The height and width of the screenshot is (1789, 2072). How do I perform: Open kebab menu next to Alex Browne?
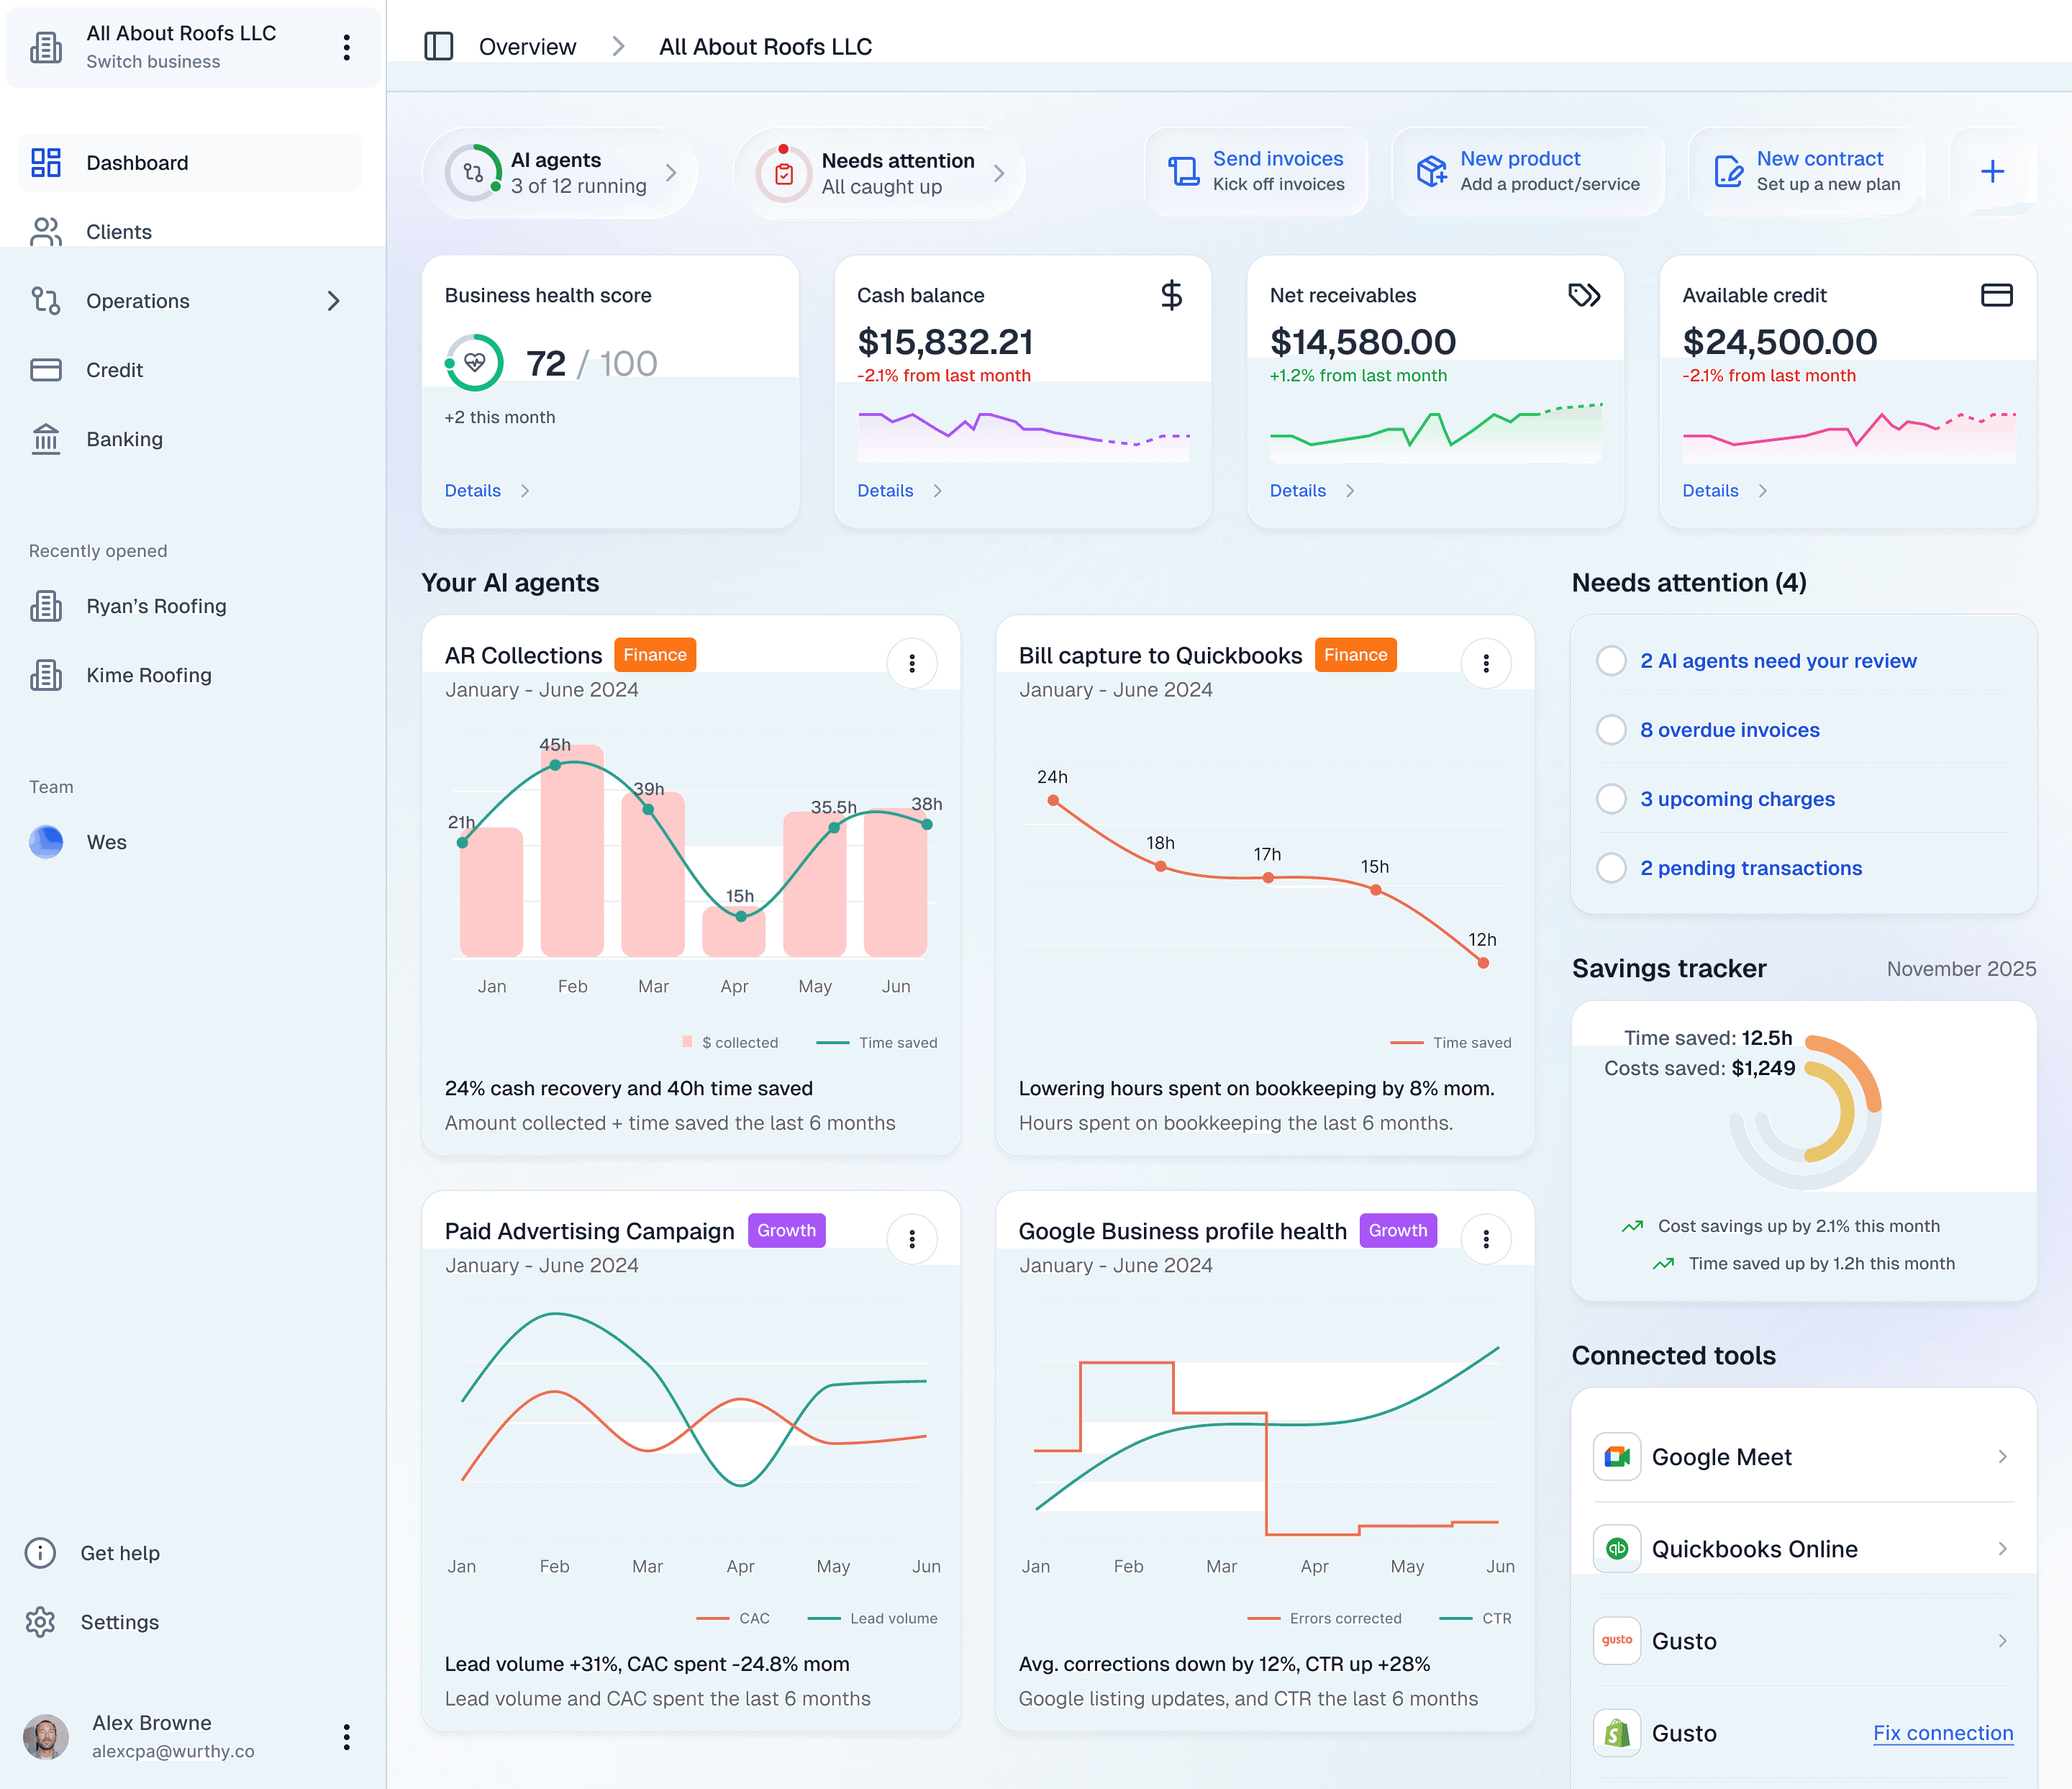(346, 1737)
